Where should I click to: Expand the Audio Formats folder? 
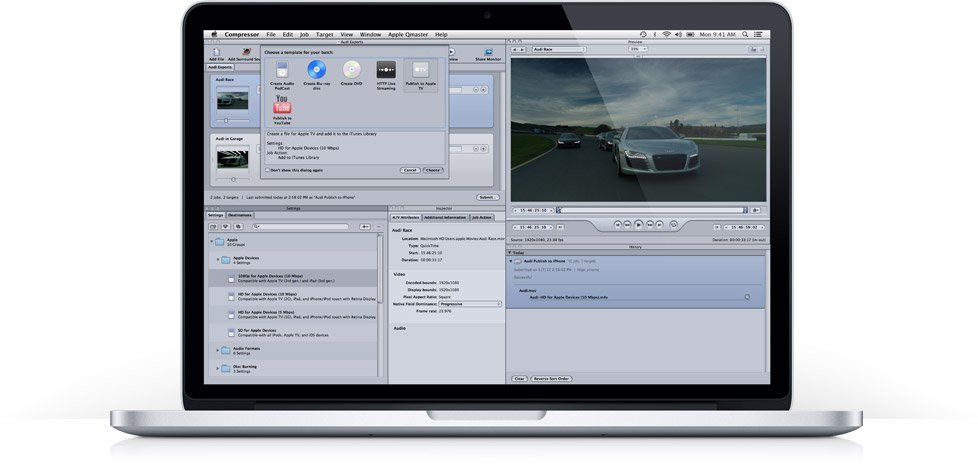(218, 350)
